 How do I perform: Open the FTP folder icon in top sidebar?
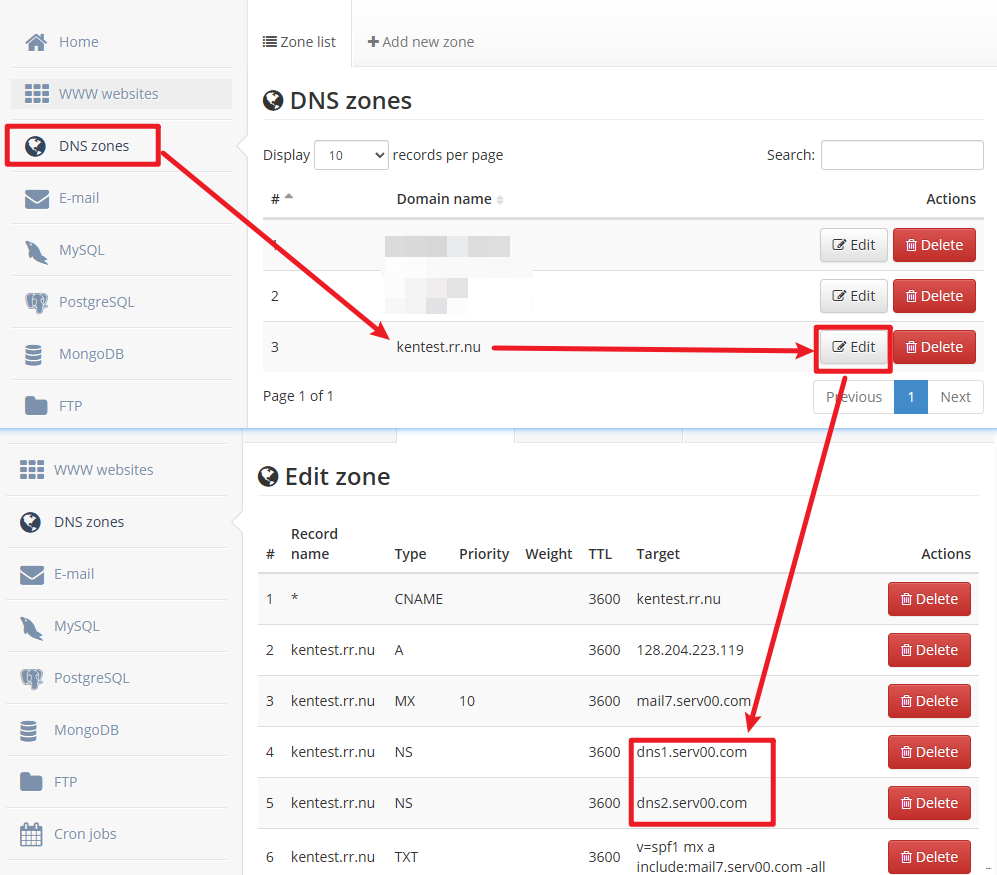tap(37, 406)
